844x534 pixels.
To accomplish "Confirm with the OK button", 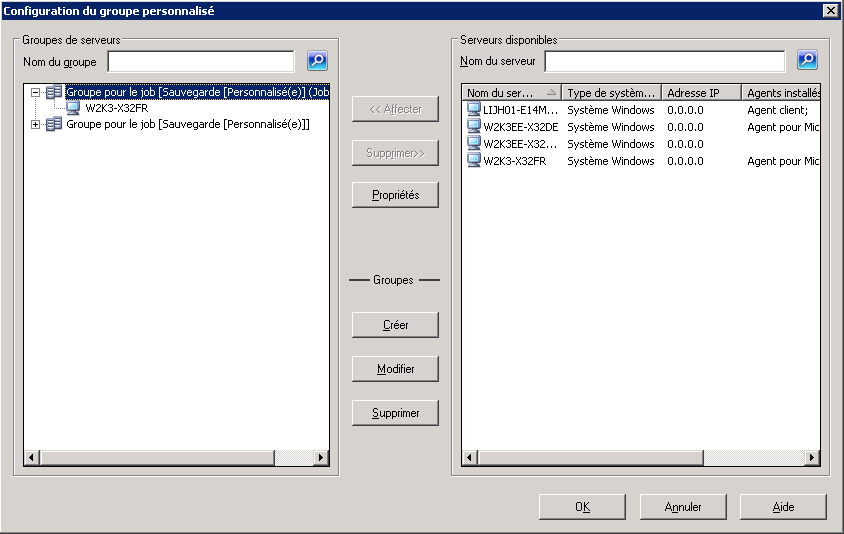I will [x=582, y=507].
